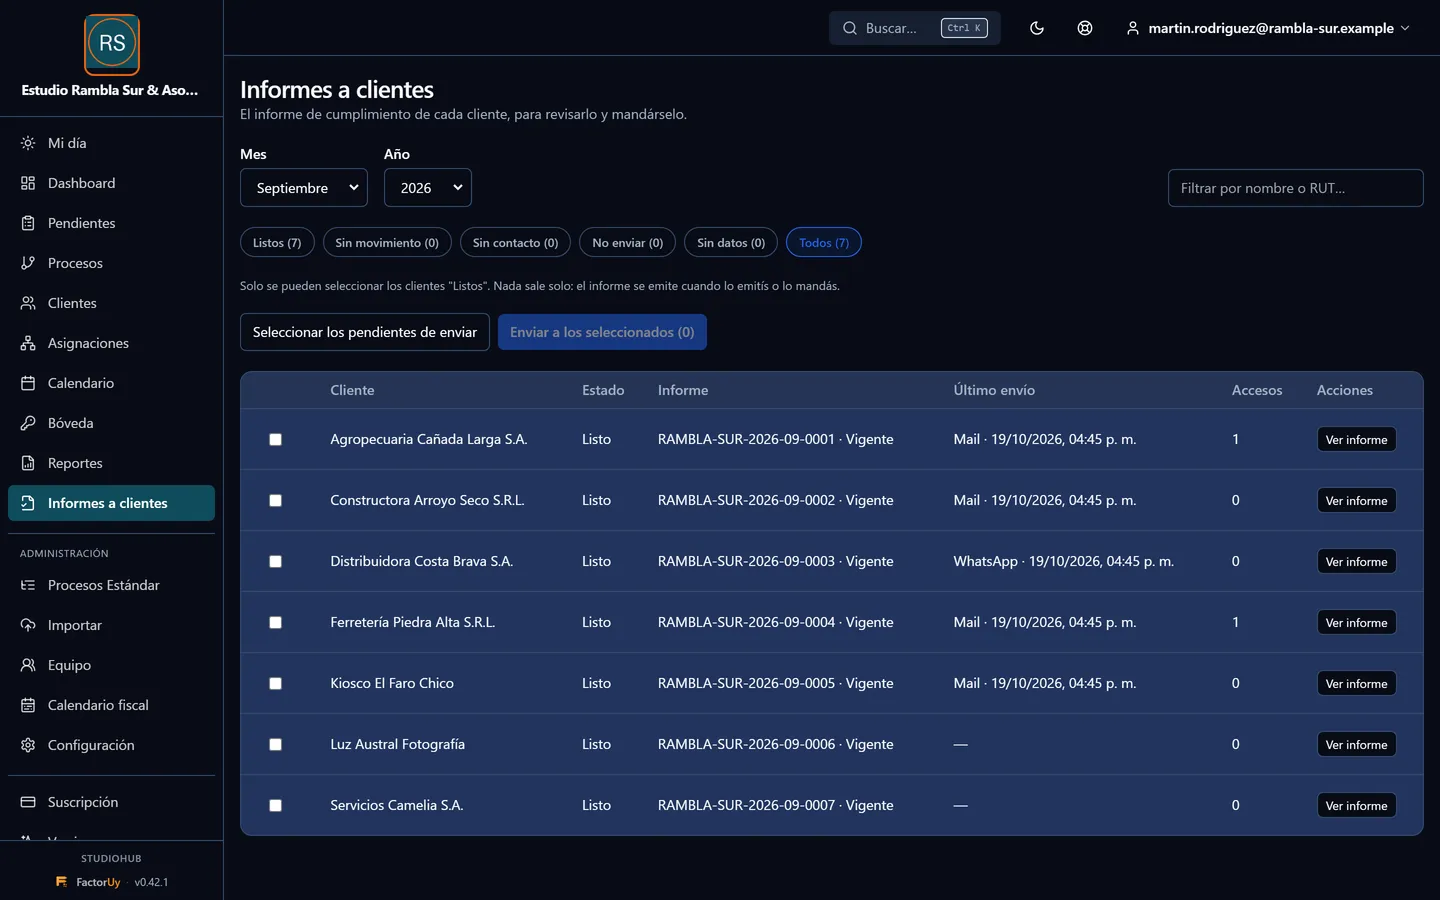Check Servicios Camelia S.A. checkbox

(275, 806)
